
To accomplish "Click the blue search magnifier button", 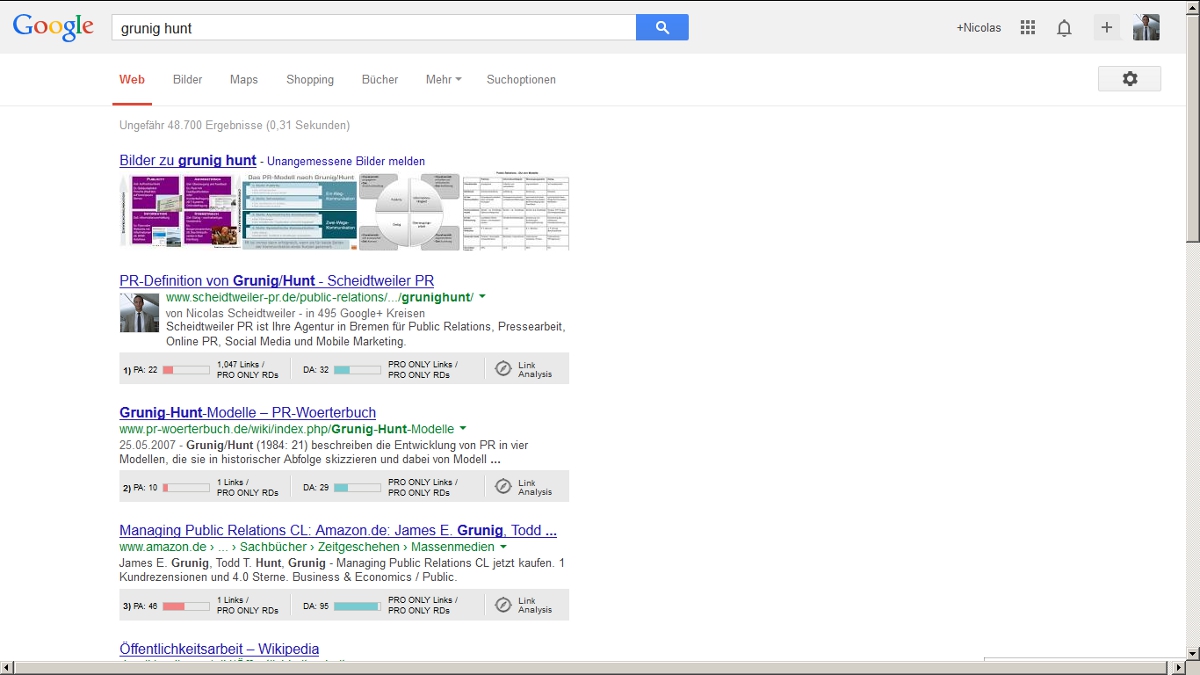I will tap(662, 28).
